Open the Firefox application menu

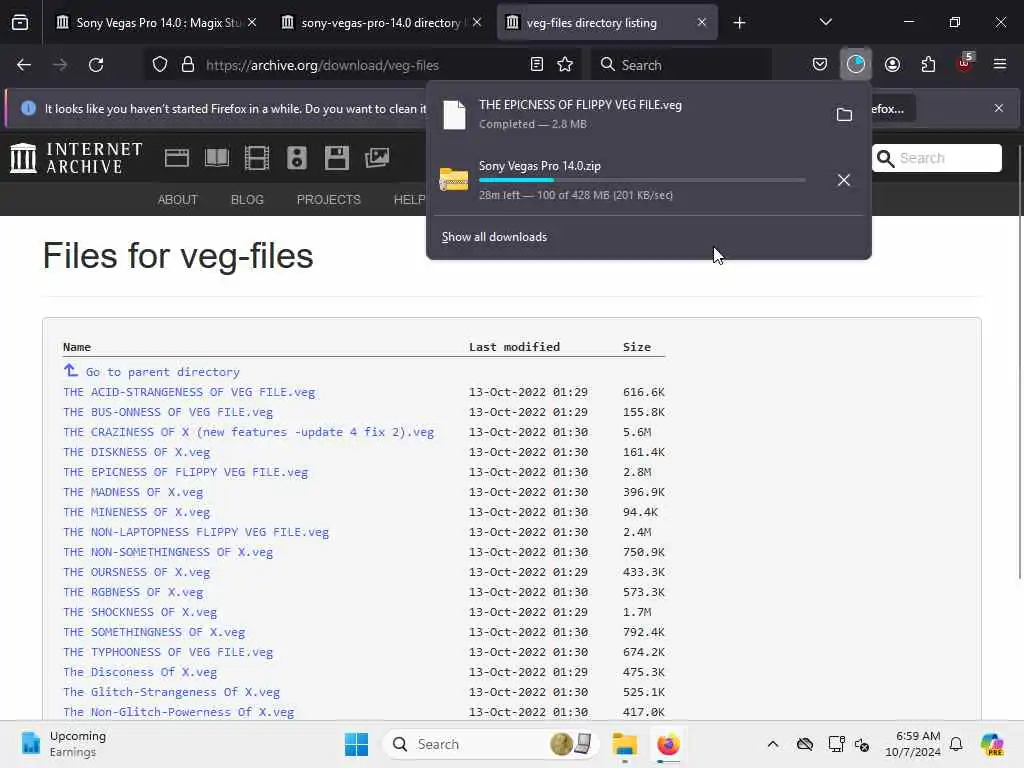click(x=1000, y=65)
